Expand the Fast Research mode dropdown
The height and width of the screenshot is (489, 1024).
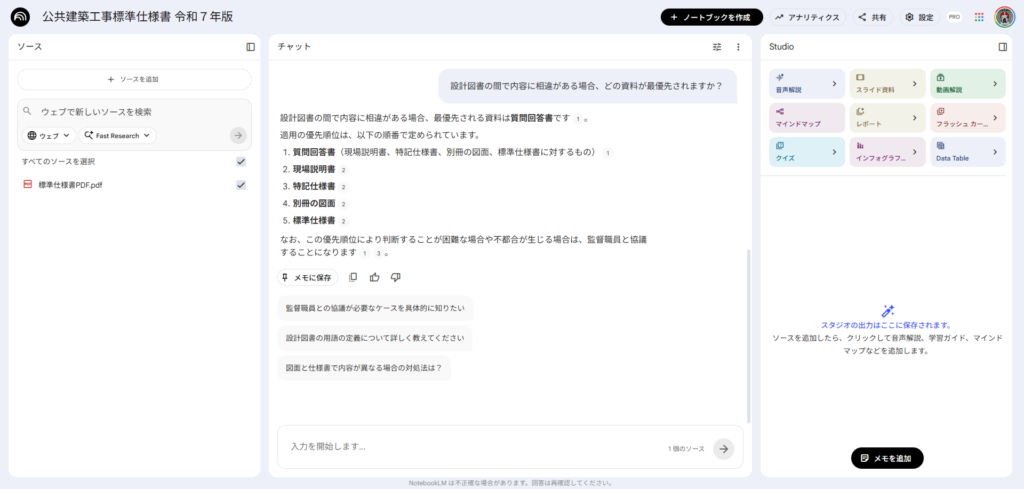(x=118, y=135)
